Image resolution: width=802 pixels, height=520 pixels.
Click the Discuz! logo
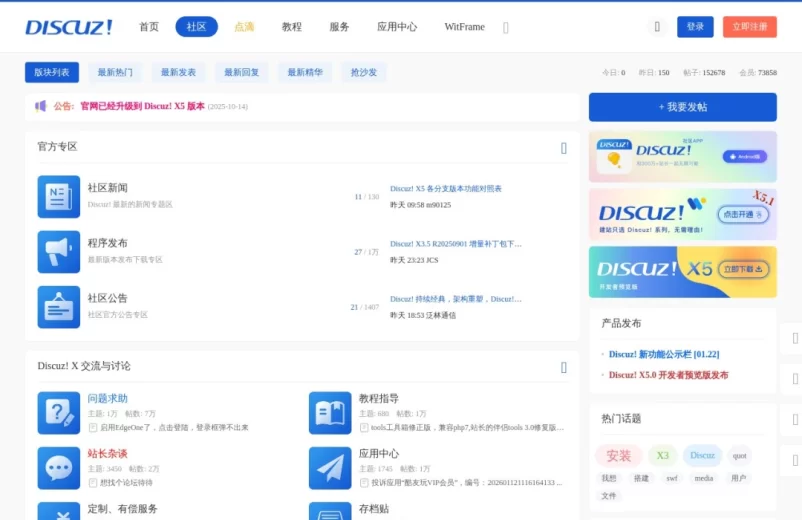click(x=69, y=27)
